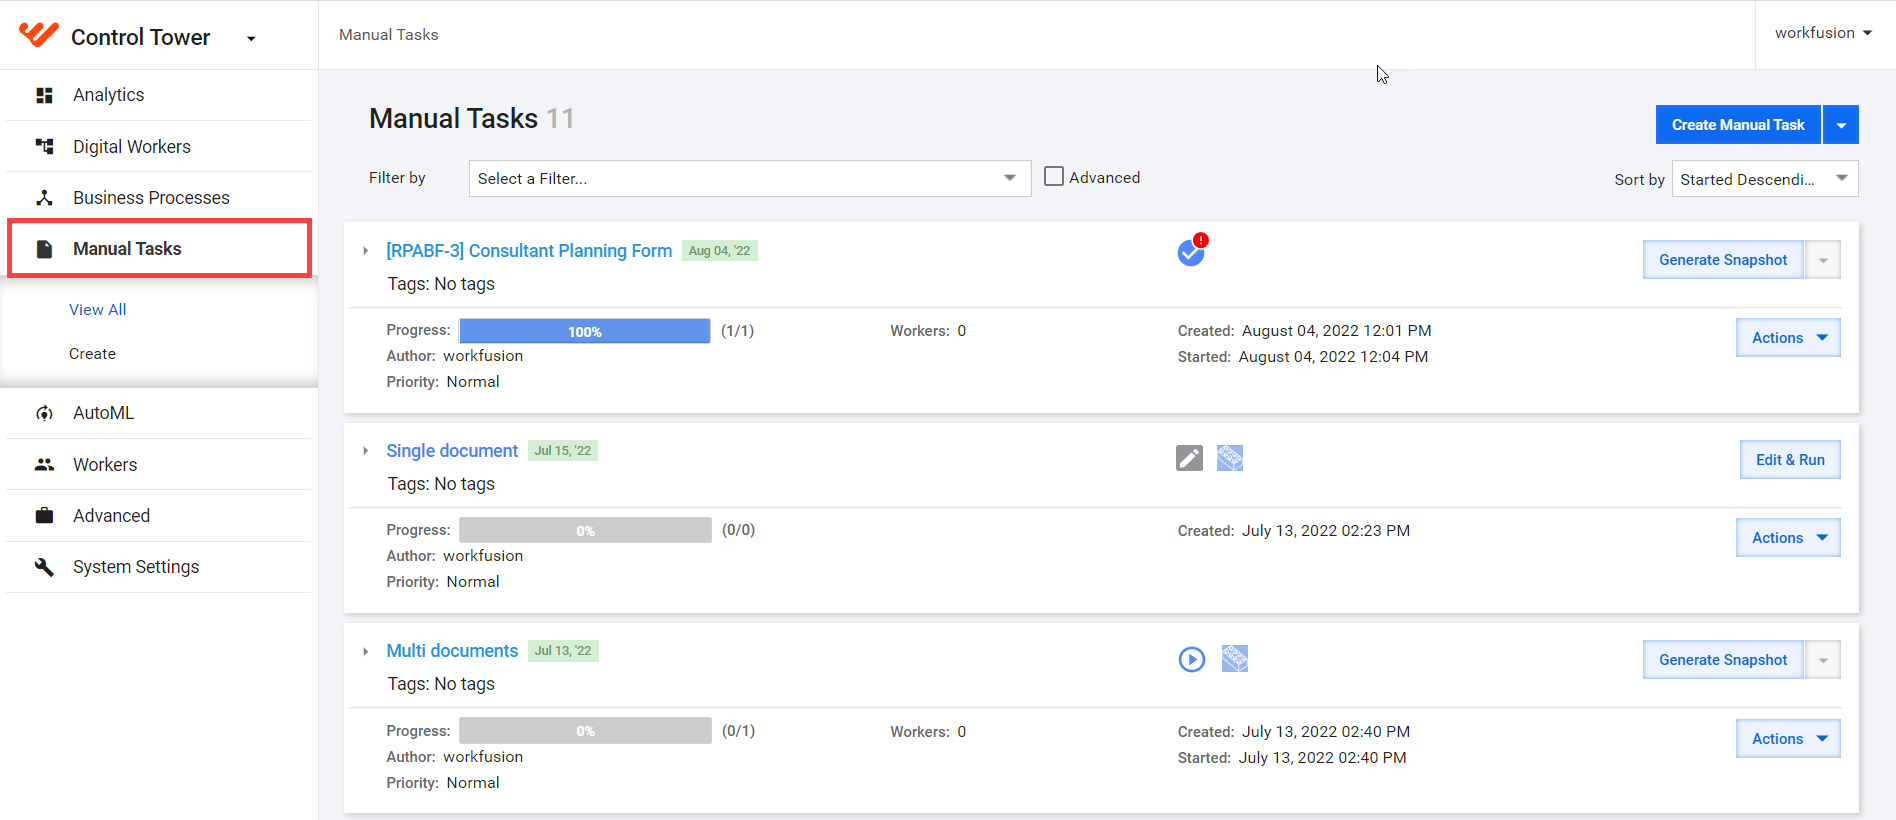
Task: Open the Select a Filter dropdown
Action: (x=750, y=178)
